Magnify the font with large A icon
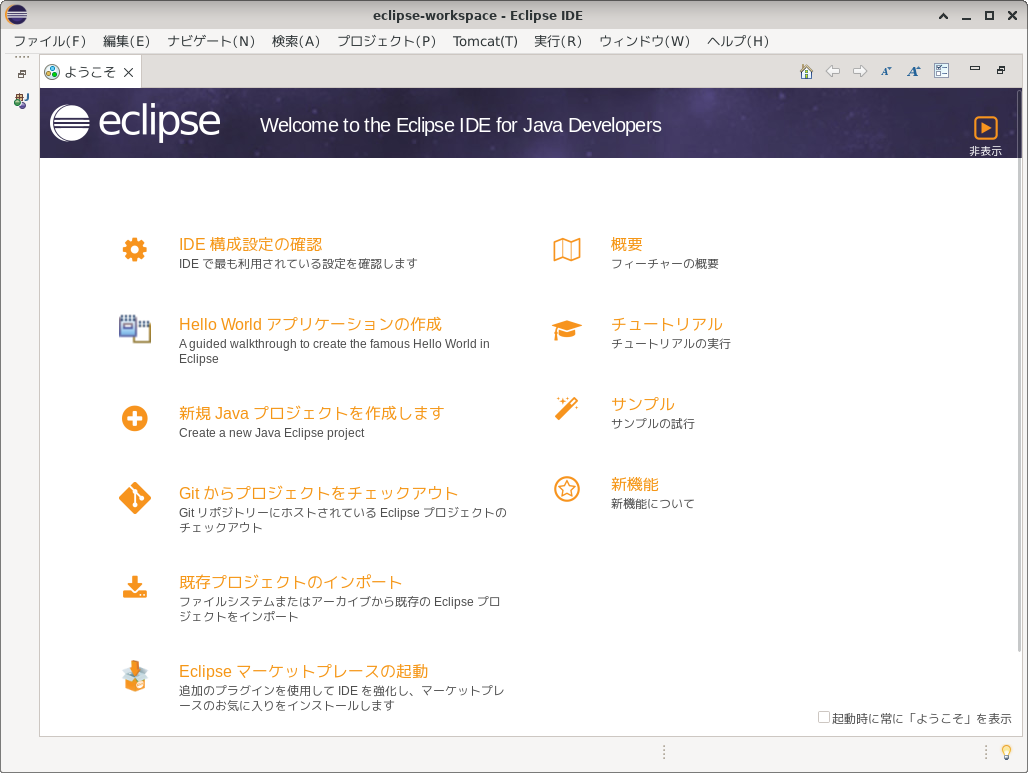1028x773 pixels. click(x=914, y=71)
